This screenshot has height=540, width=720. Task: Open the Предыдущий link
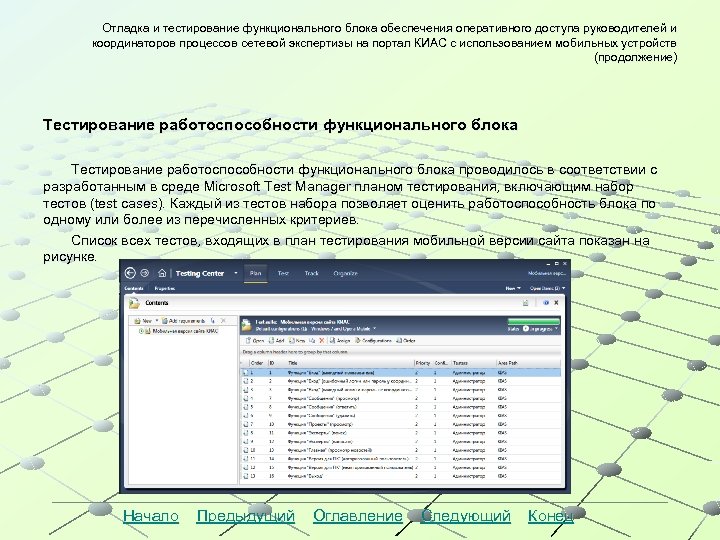point(246,516)
